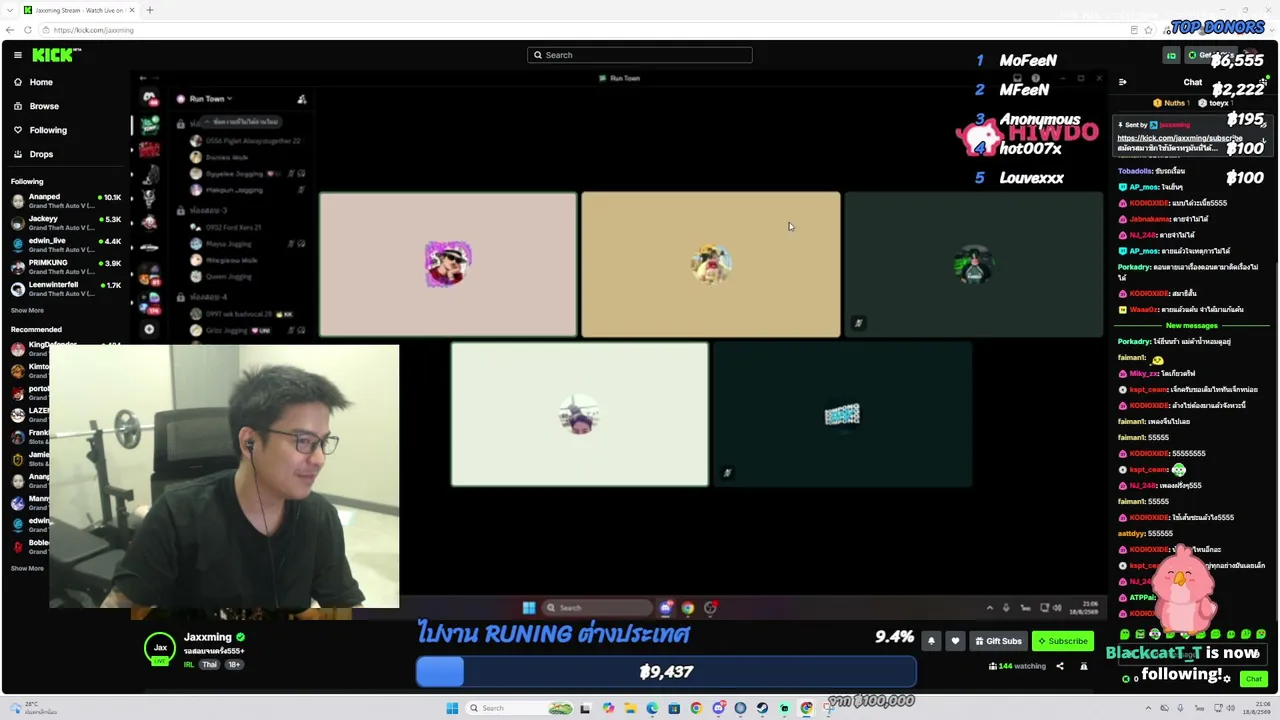Viewport: 1280px width, 720px height.
Task: Click the Windows Start button on taskbar
Action: coord(452,708)
